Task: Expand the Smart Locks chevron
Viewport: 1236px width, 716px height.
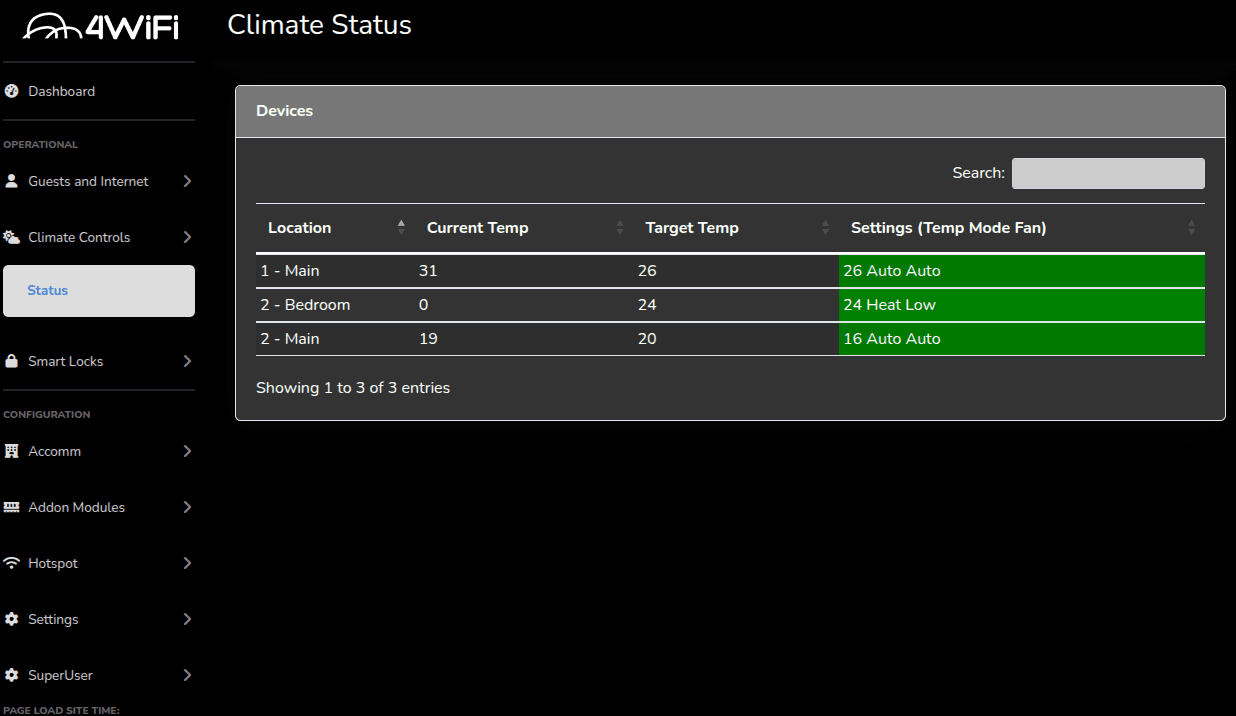Action: coord(187,361)
